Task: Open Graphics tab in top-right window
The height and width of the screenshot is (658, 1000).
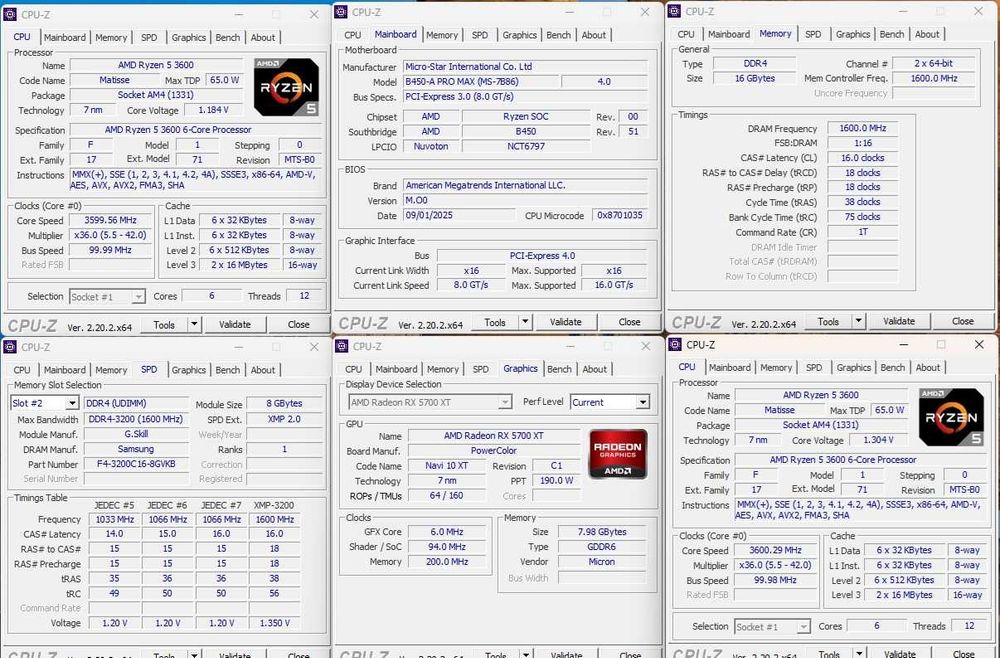Action: pyautogui.click(x=853, y=34)
